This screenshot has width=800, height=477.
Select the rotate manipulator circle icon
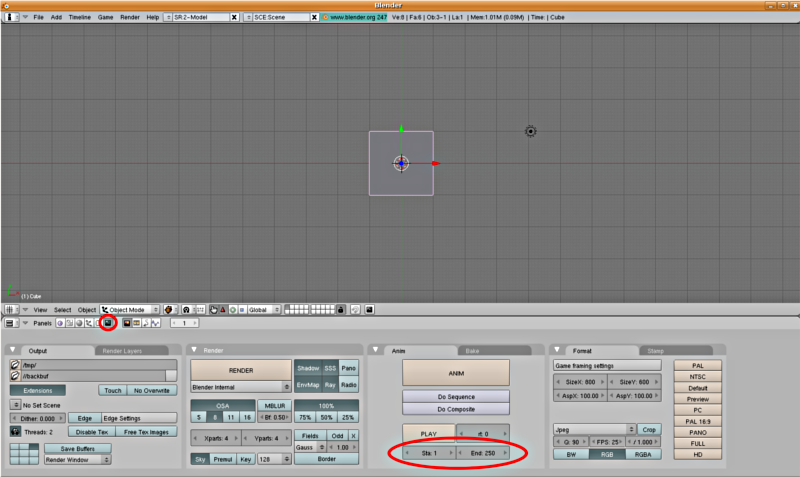[233, 310]
